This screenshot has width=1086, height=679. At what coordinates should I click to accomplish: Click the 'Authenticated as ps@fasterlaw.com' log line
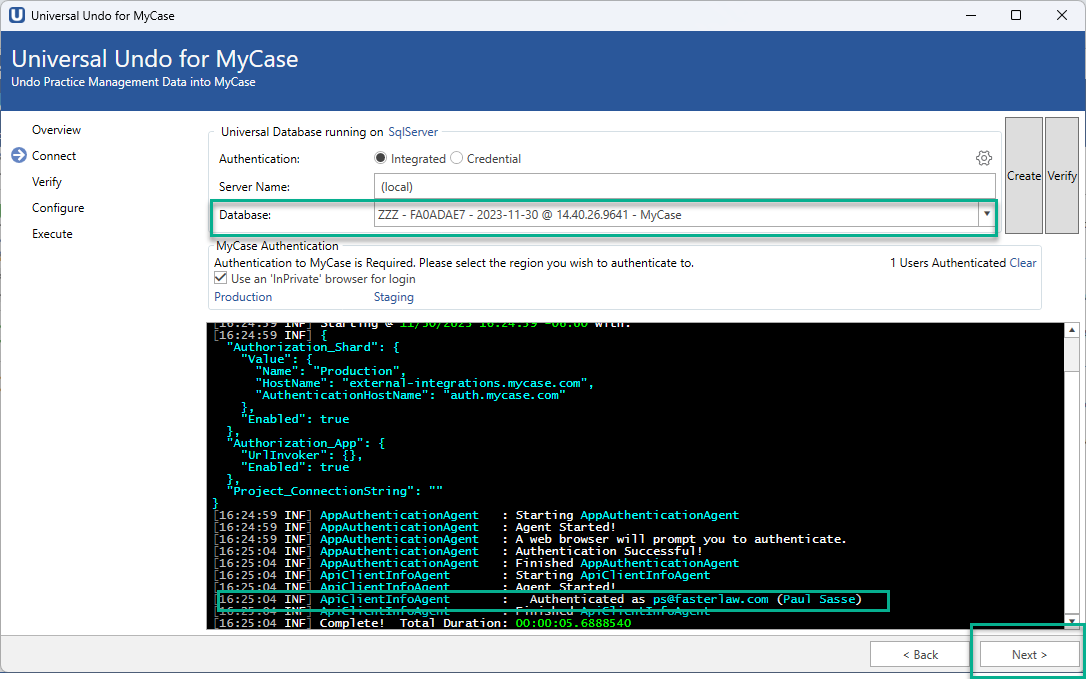[538, 599]
